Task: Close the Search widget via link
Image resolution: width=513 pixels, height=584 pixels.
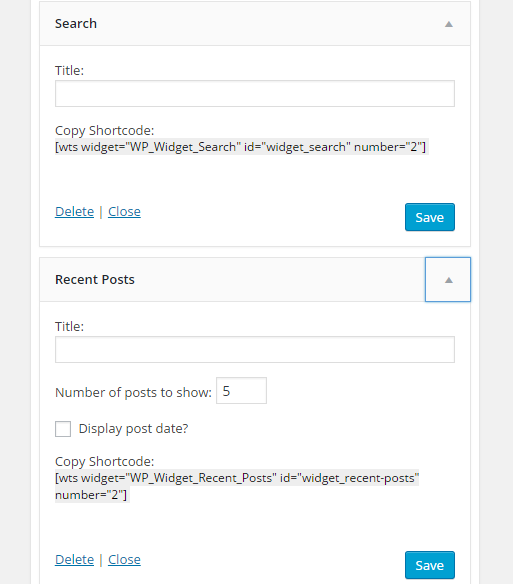Action: click(x=124, y=212)
